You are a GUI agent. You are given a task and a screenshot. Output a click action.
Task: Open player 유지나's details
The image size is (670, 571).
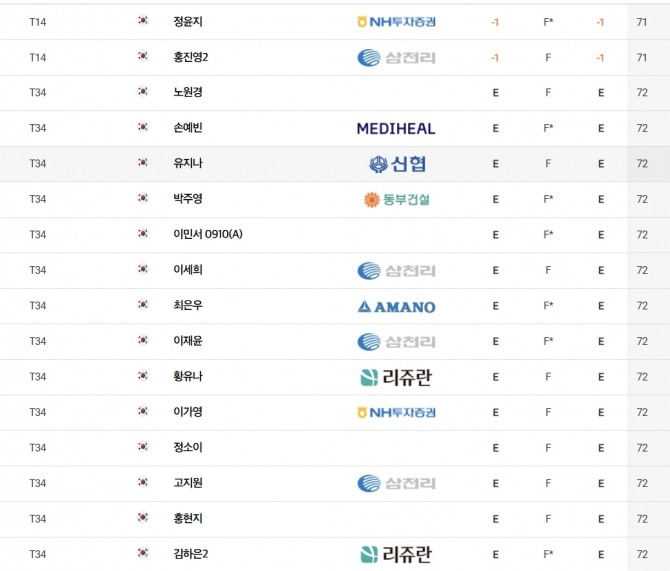tap(187, 164)
